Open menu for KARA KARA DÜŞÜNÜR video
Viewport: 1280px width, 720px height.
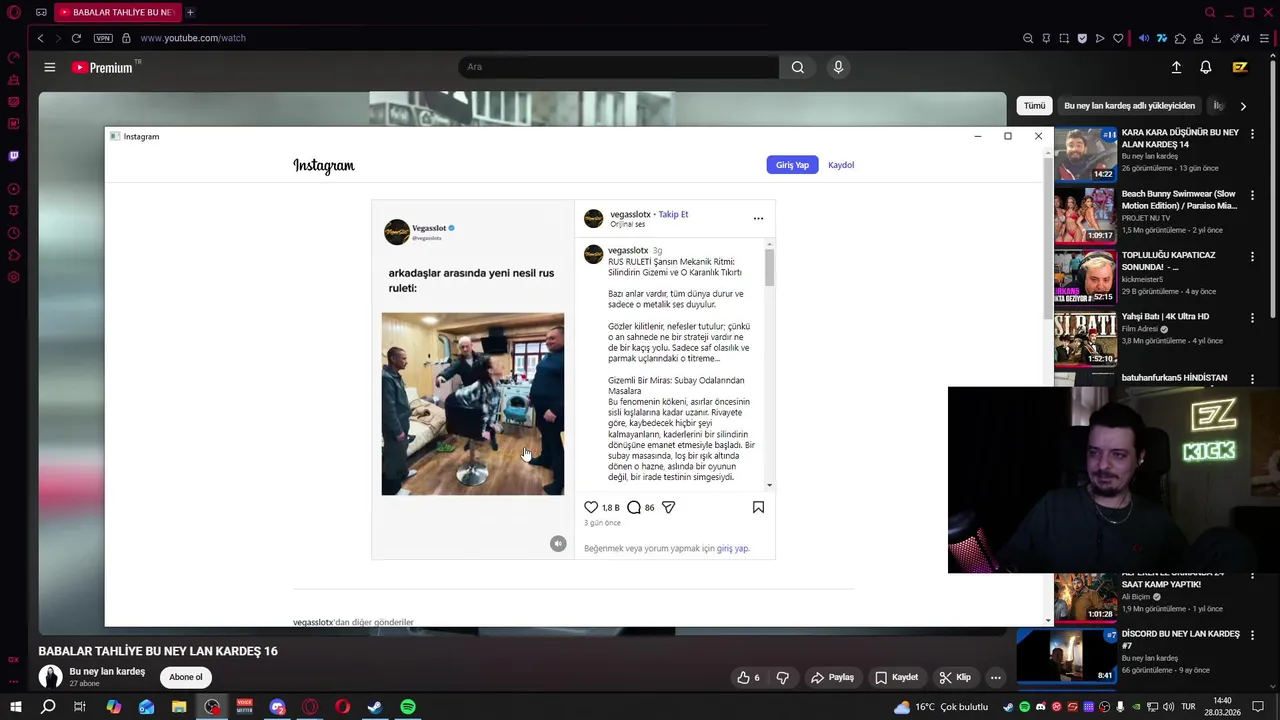1252,134
